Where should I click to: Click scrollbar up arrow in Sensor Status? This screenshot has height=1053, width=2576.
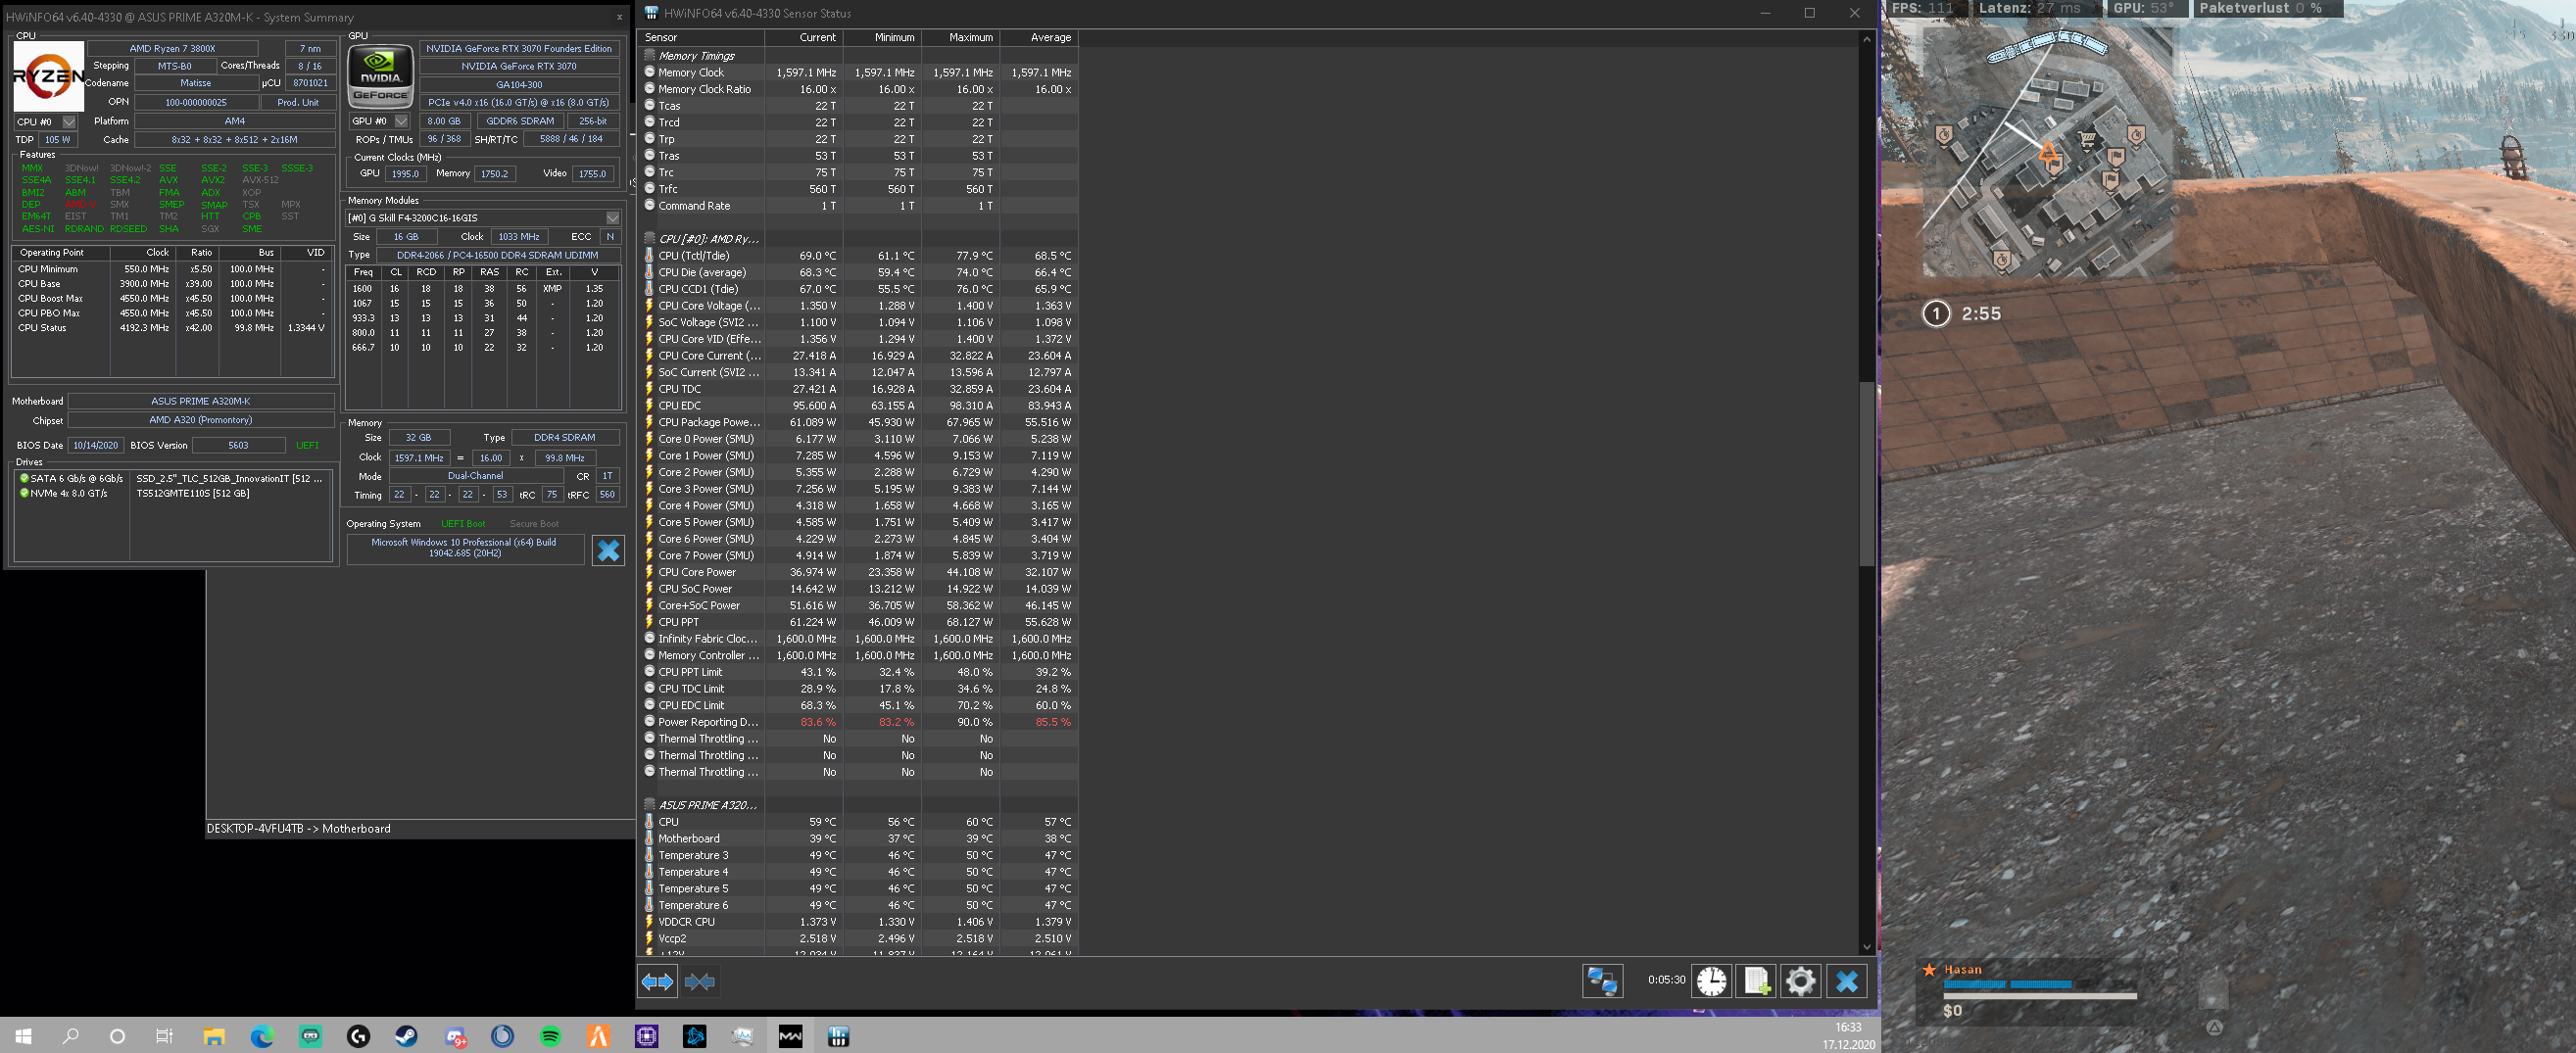coord(1866,39)
